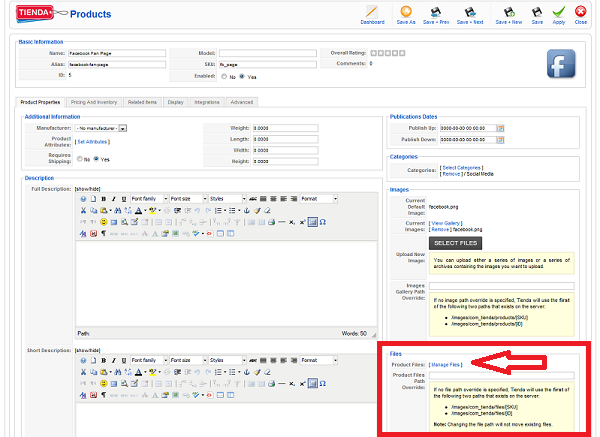Screen dimensions: 600x437
Task: Click Save + New in the toolbar
Action: (x=509, y=15)
